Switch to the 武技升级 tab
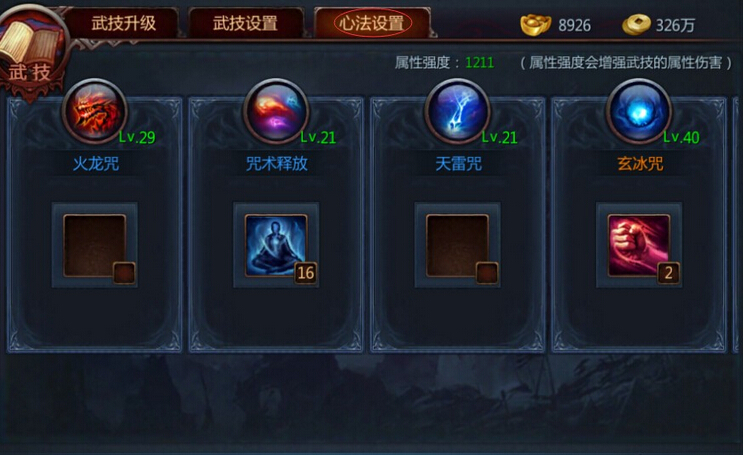 [x=123, y=23]
